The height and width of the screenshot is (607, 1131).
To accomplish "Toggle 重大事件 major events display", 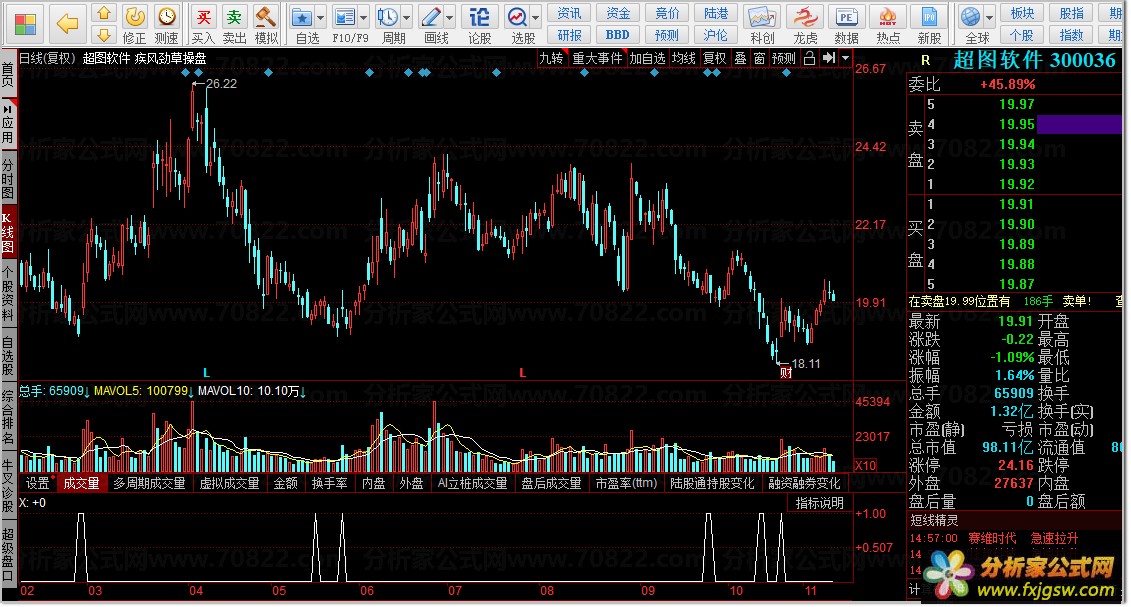I will tap(597, 58).
